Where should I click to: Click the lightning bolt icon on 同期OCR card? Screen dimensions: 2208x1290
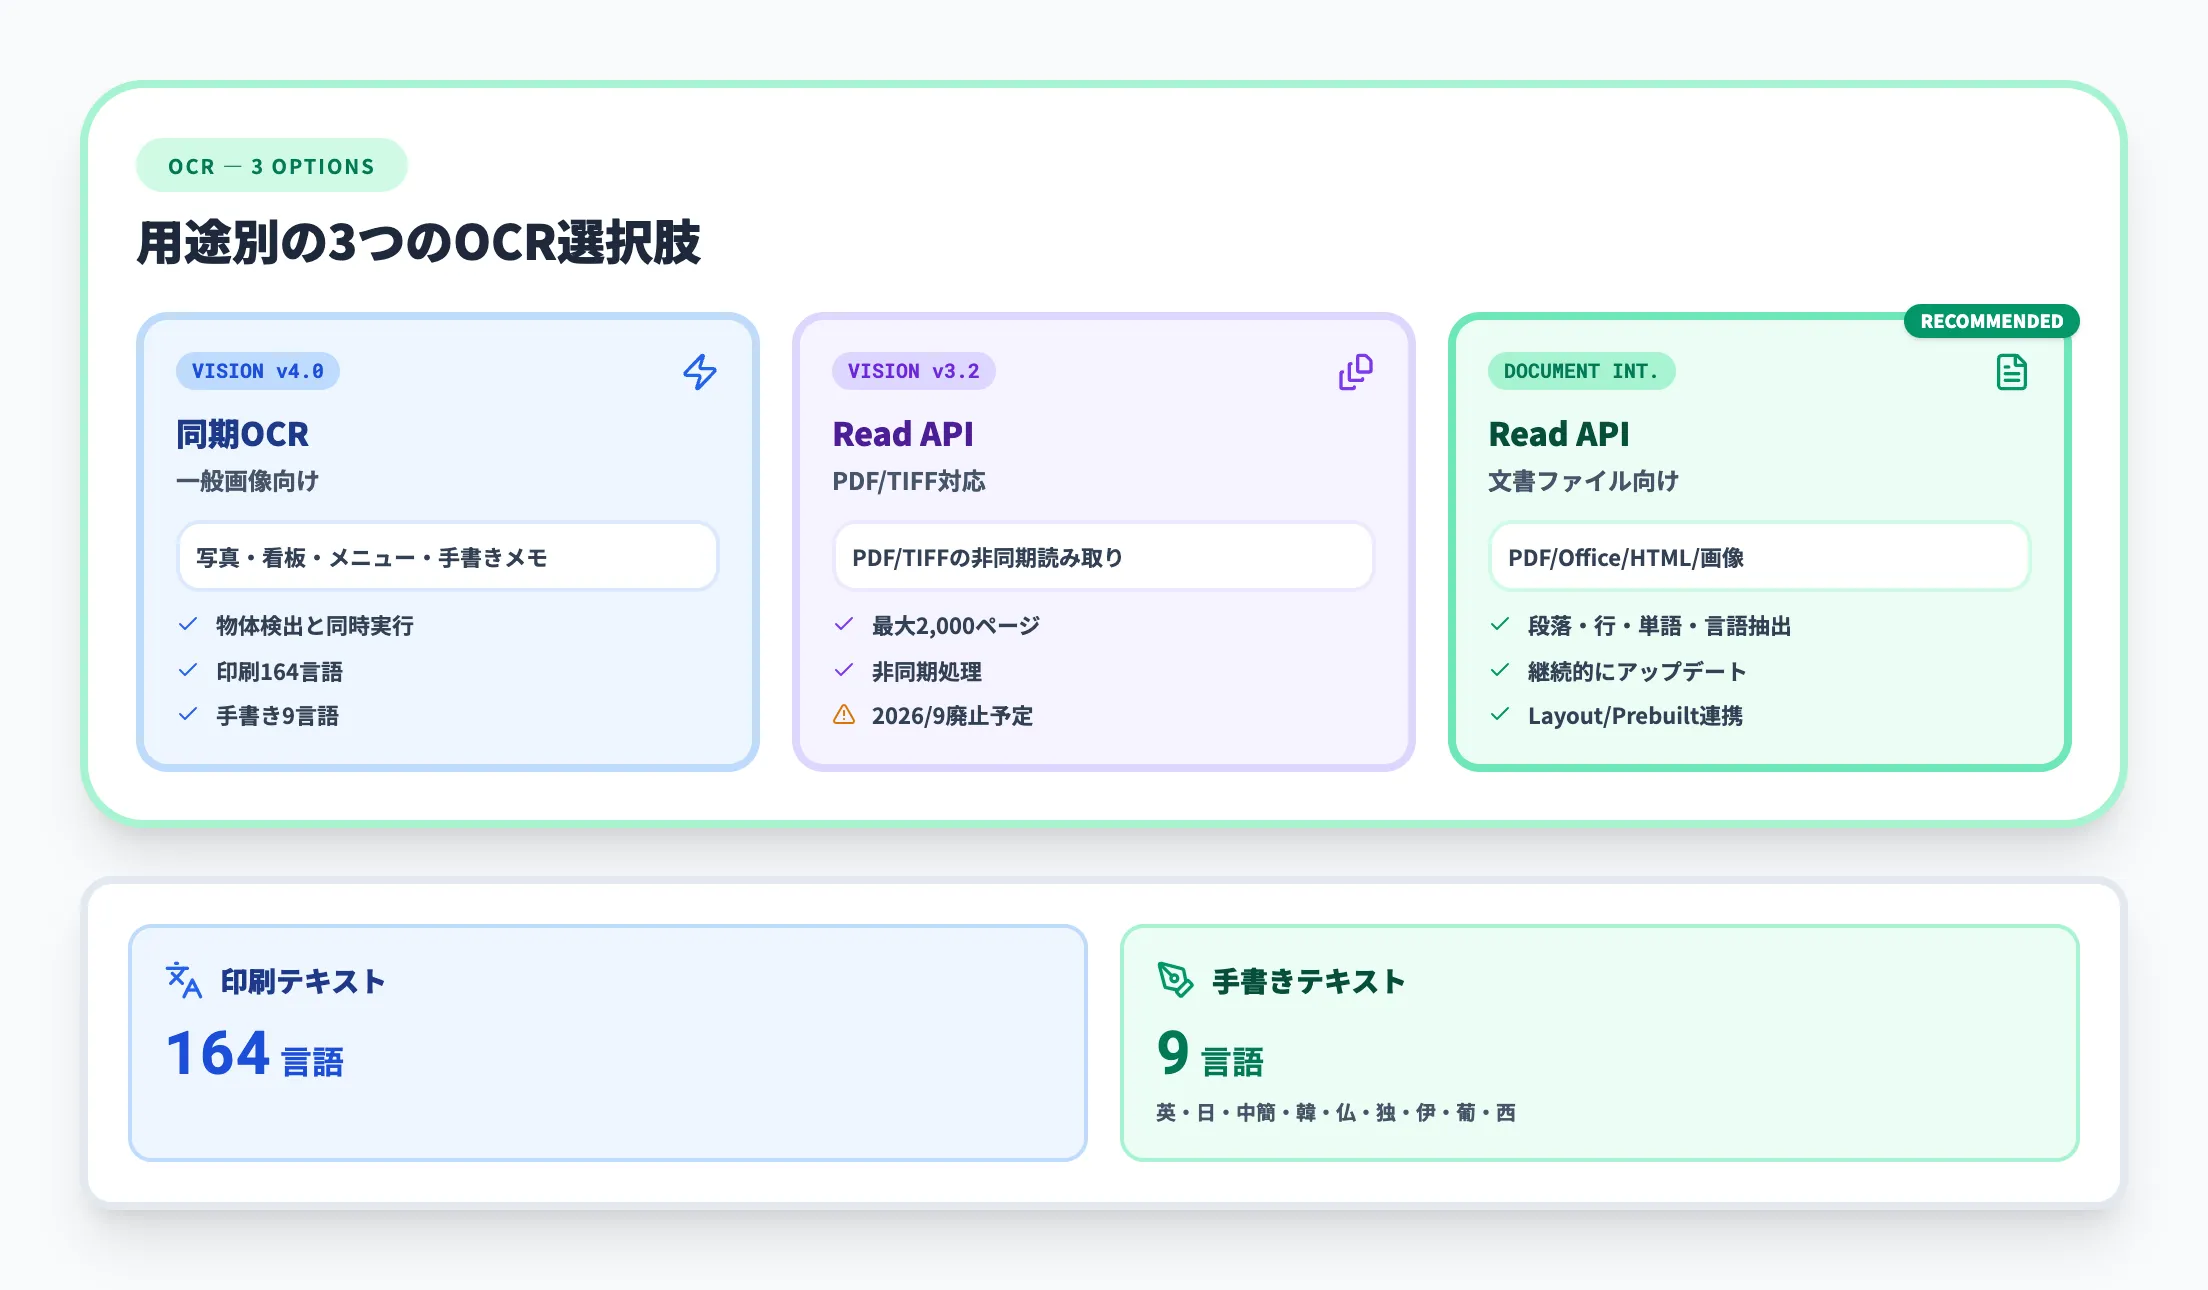coord(700,373)
